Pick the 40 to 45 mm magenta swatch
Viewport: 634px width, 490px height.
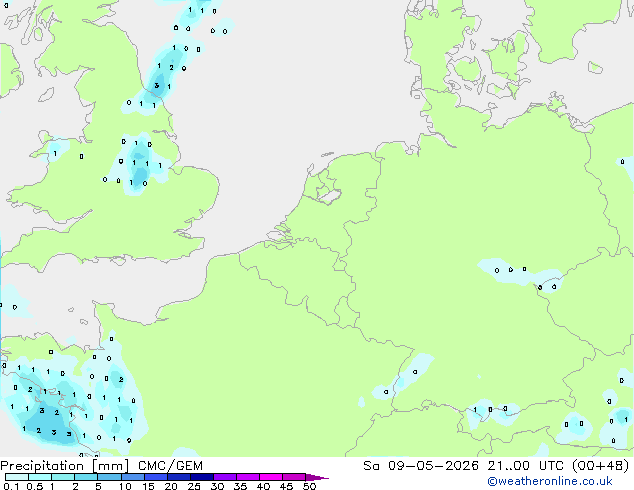coord(271,477)
